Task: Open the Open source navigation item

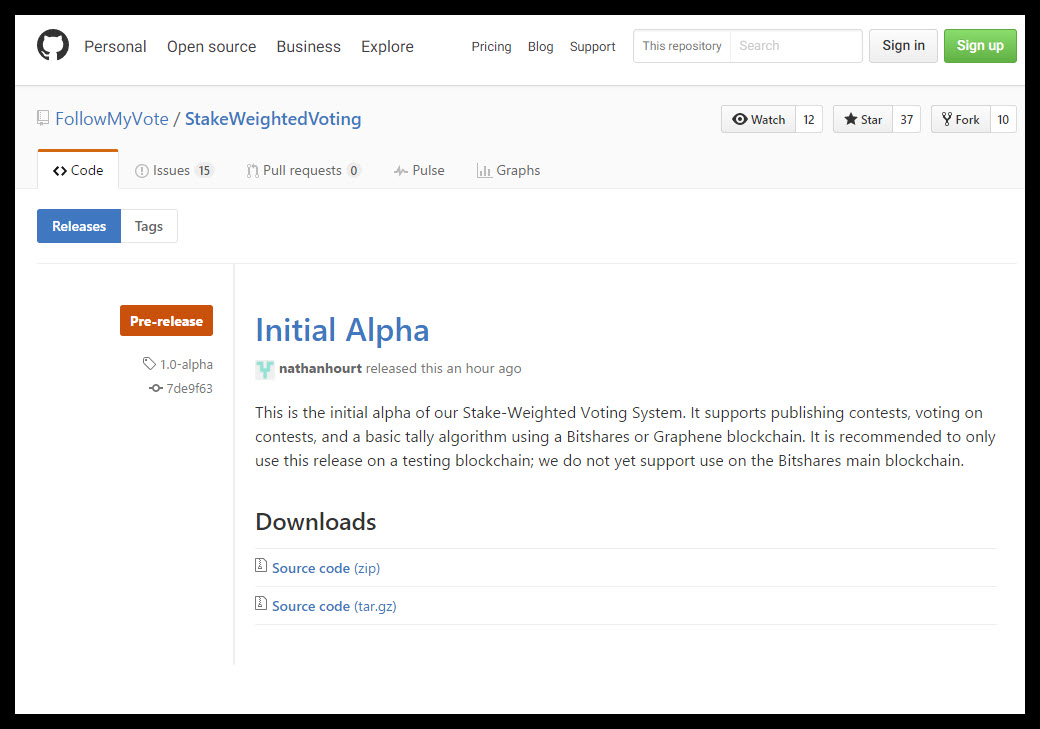Action: tap(212, 46)
